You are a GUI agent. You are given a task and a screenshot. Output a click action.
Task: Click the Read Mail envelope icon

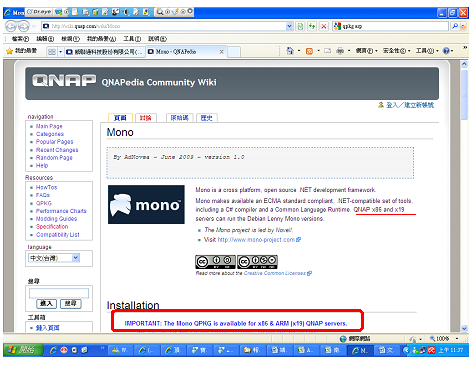tap(328, 51)
